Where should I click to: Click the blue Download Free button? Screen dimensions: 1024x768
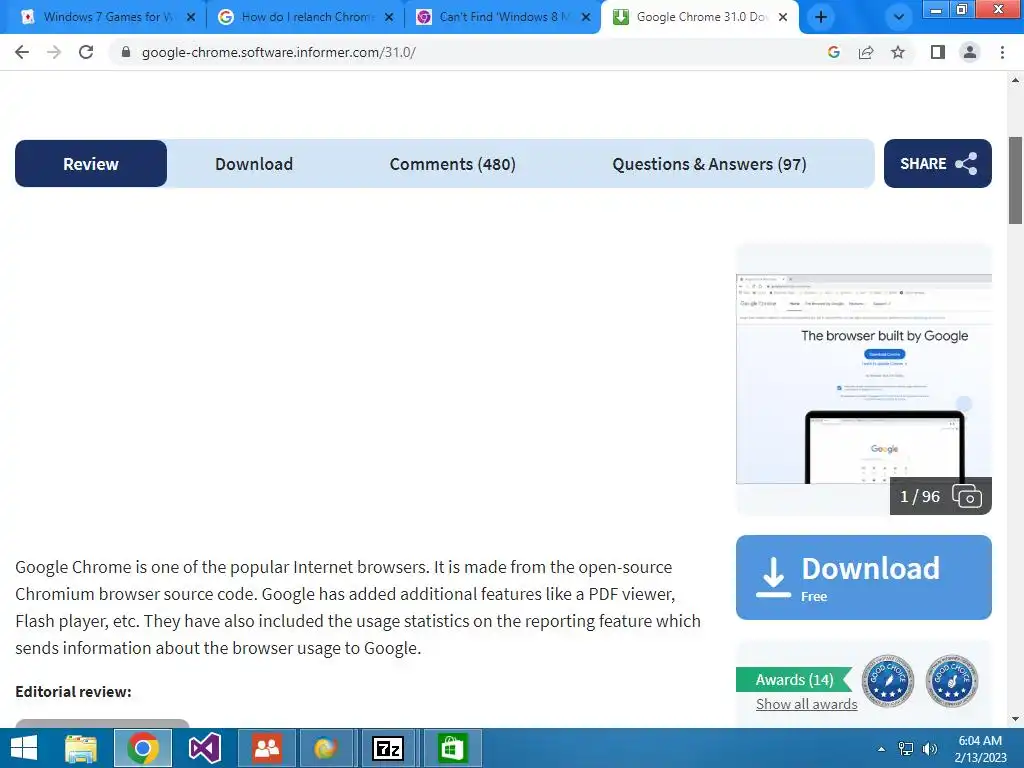tap(863, 577)
